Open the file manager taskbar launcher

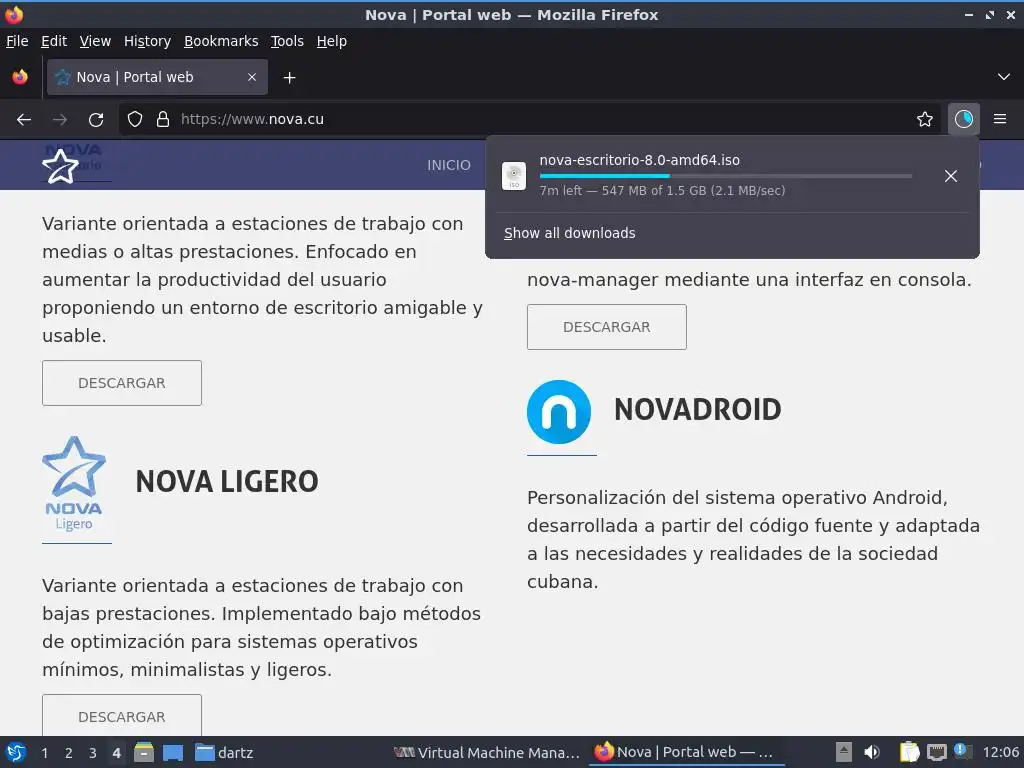pyautogui.click(x=144, y=752)
